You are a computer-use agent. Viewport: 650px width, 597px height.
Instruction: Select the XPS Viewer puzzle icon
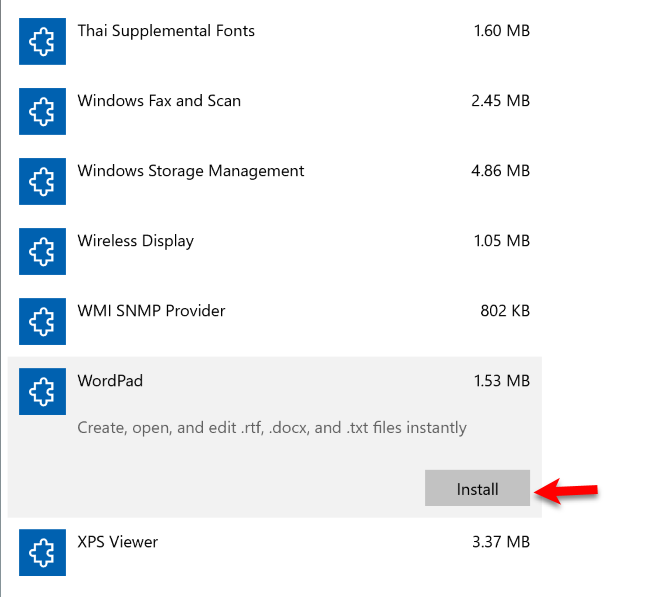coord(42,552)
